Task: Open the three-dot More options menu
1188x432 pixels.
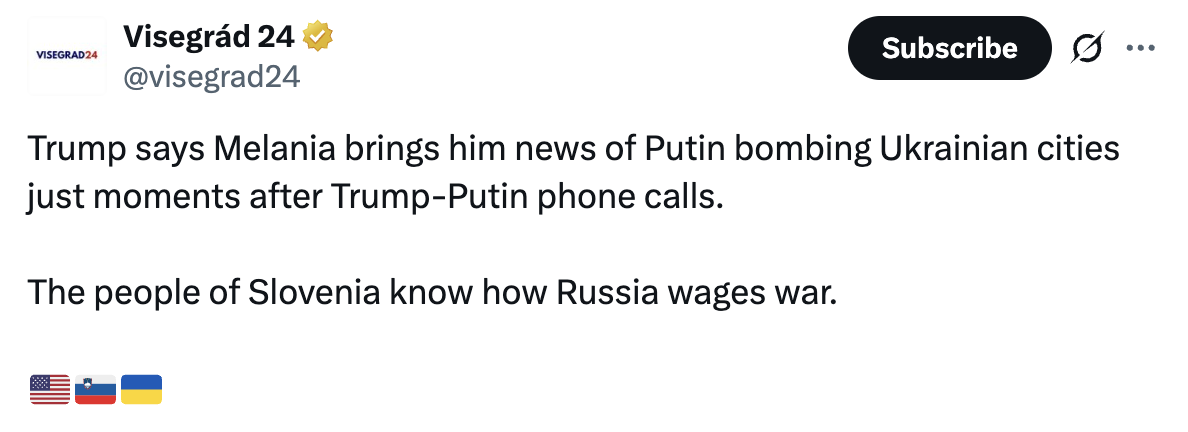Action: 1140,48
